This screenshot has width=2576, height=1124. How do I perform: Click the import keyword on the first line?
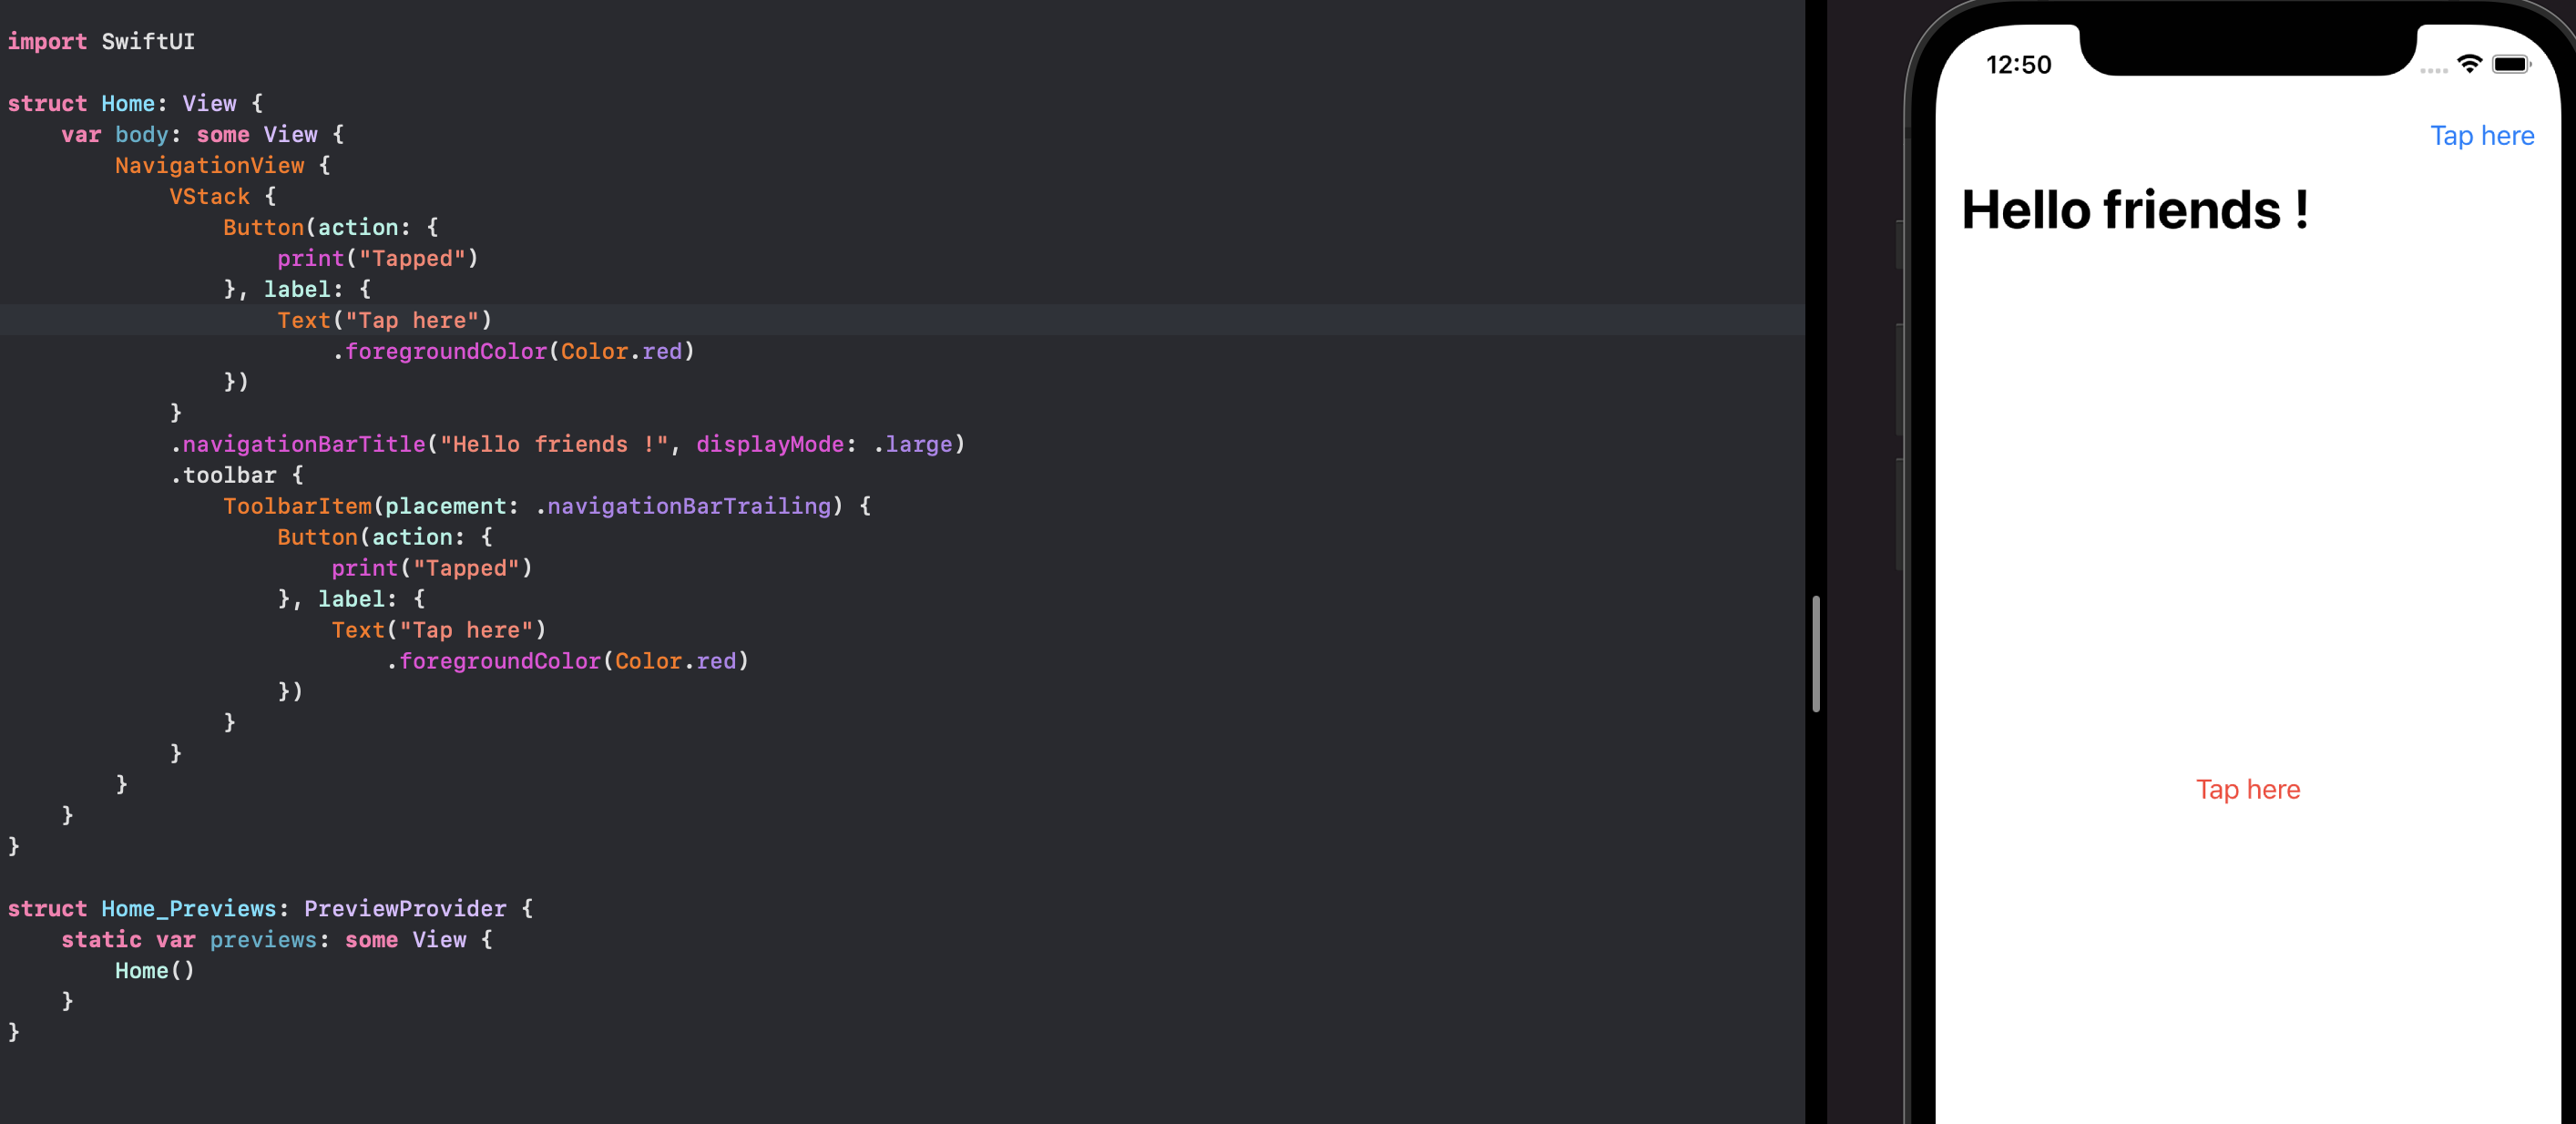click(47, 42)
